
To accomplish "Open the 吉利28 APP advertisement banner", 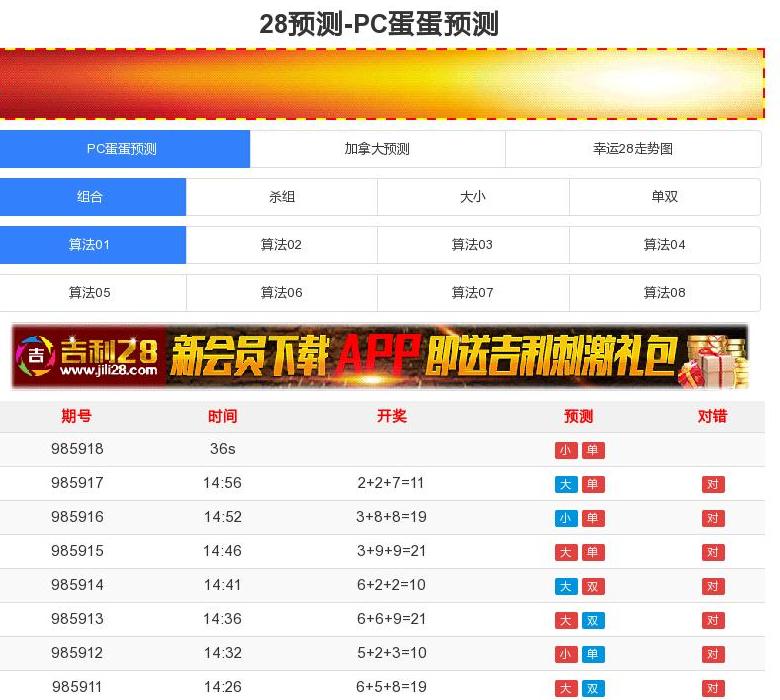I will click(380, 356).
